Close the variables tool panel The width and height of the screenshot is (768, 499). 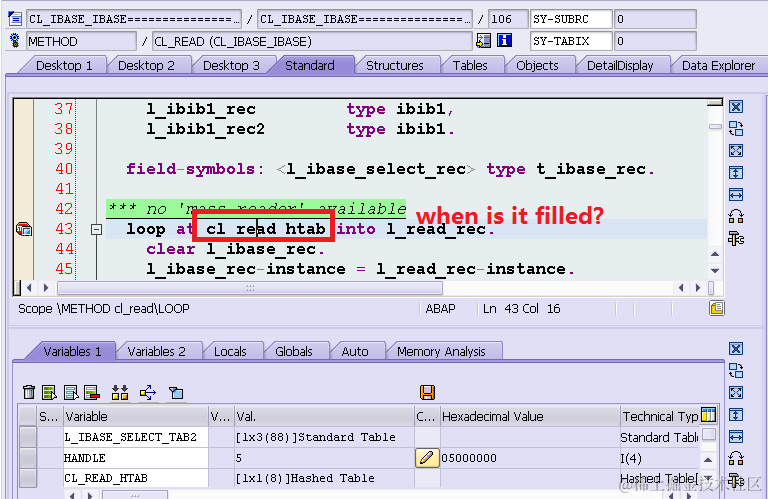click(x=736, y=349)
